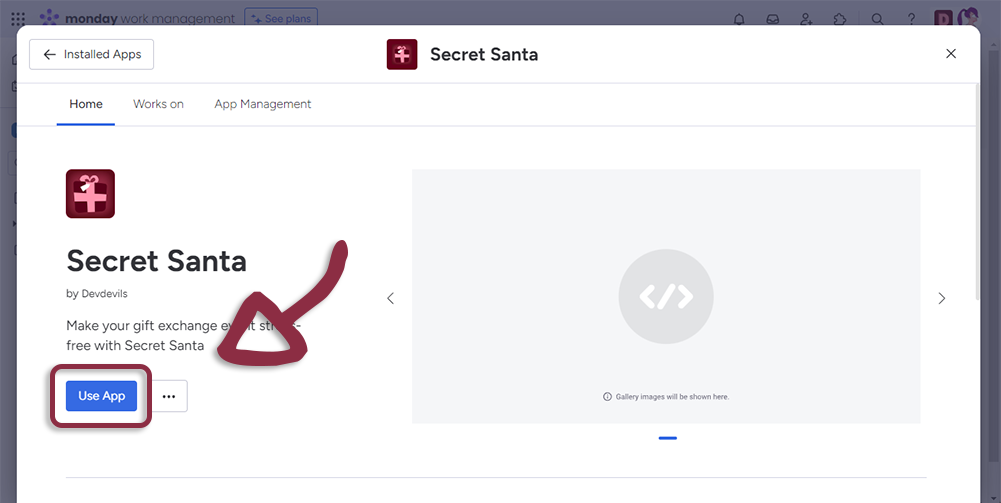Select the blue gallery page indicator

667,438
